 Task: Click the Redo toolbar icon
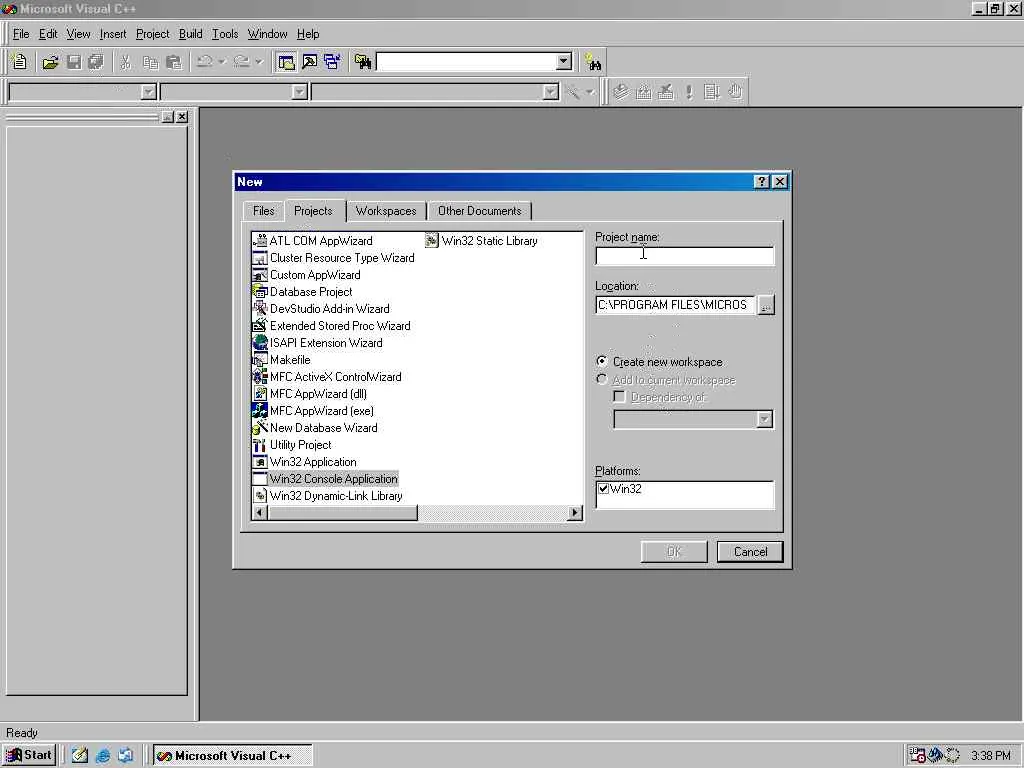pyautogui.click(x=242, y=62)
